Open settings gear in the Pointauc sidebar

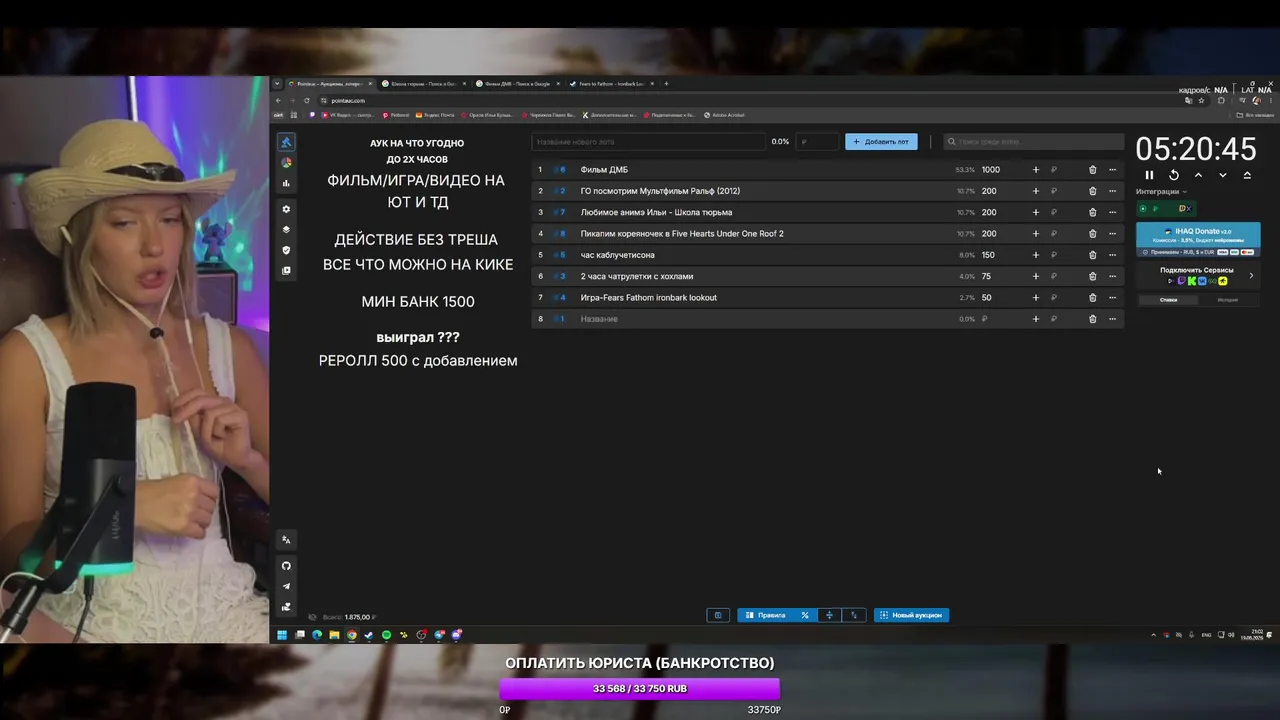coord(286,209)
